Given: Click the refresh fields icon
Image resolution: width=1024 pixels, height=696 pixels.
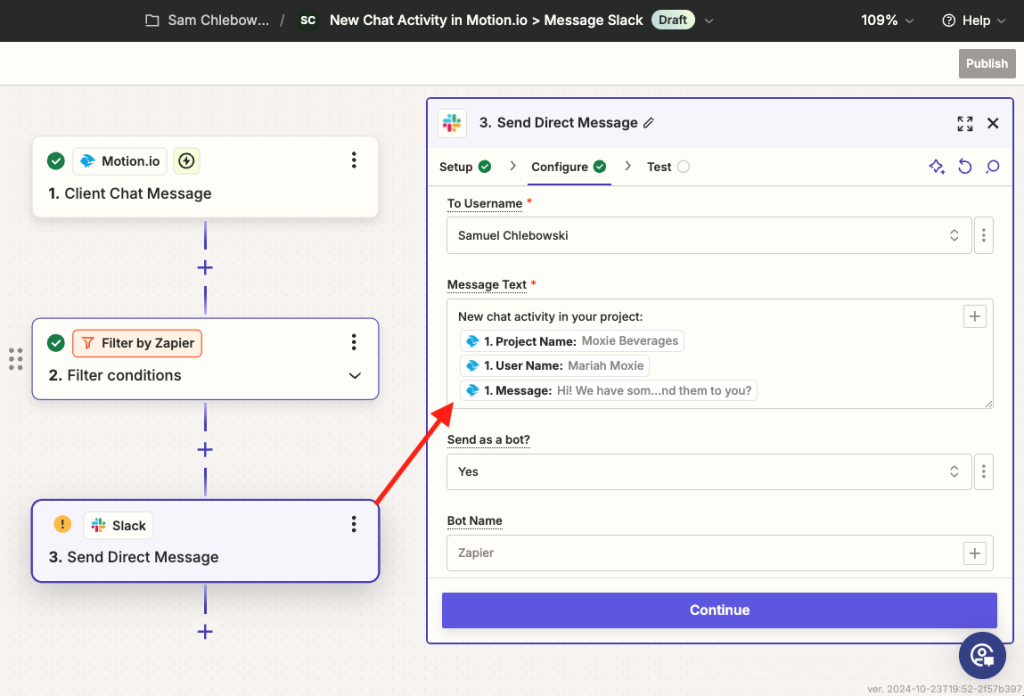Looking at the screenshot, I should click(965, 166).
